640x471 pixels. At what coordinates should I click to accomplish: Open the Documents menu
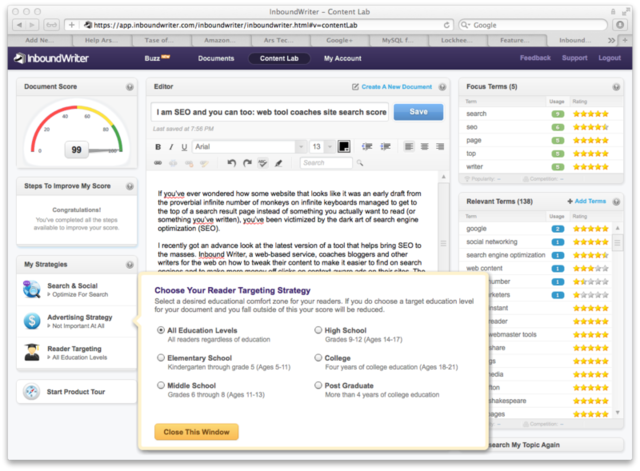point(216,58)
